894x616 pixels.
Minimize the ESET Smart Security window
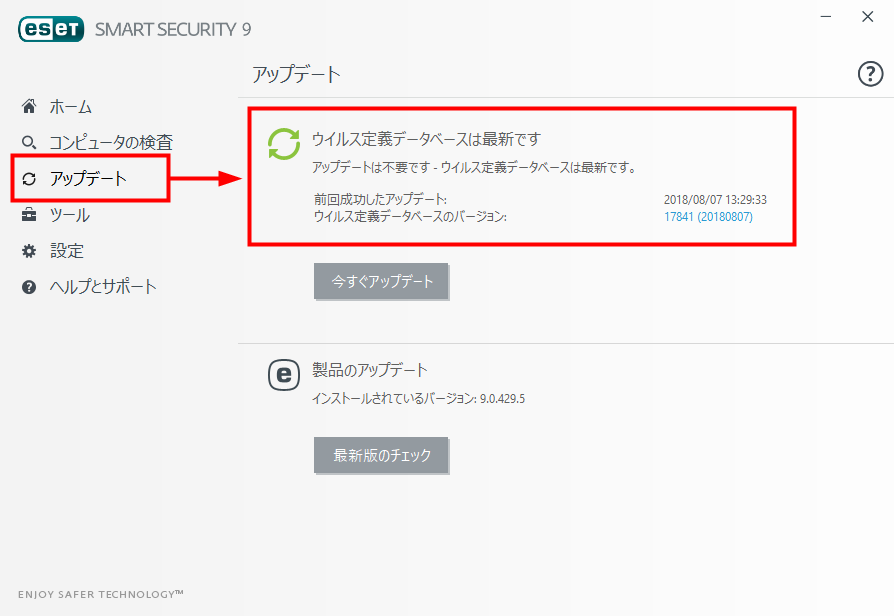click(x=826, y=17)
